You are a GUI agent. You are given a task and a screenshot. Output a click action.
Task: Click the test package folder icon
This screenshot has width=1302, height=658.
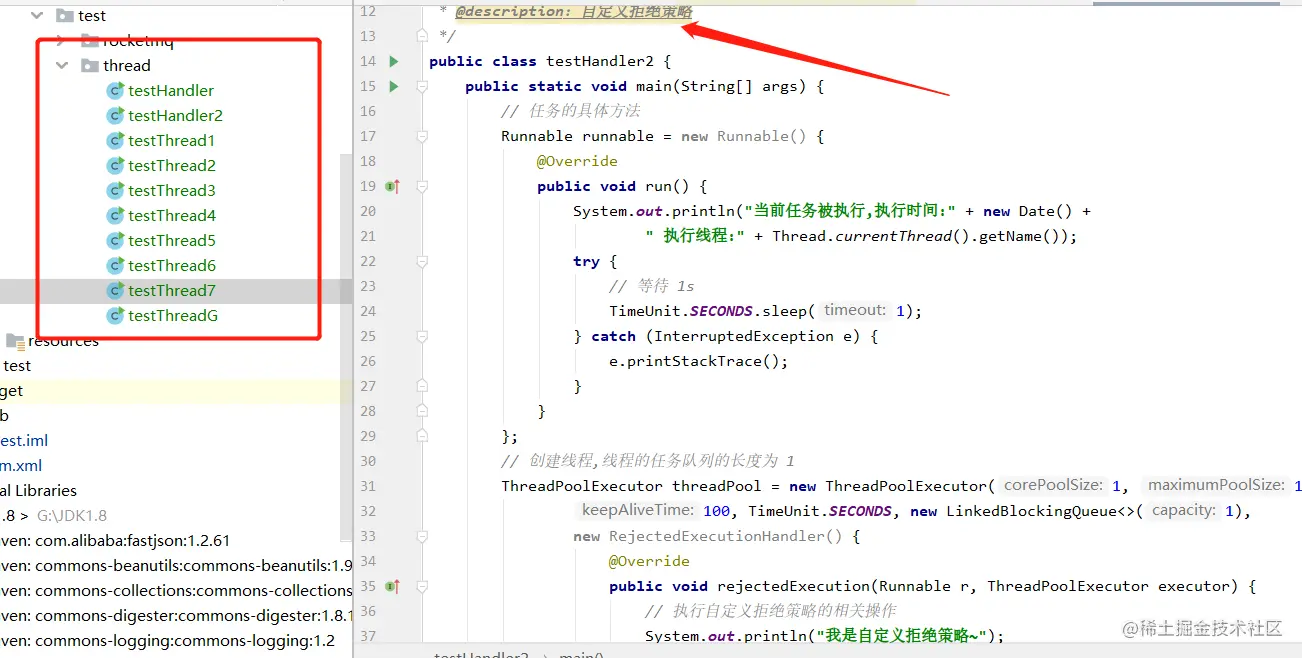(65, 15)
